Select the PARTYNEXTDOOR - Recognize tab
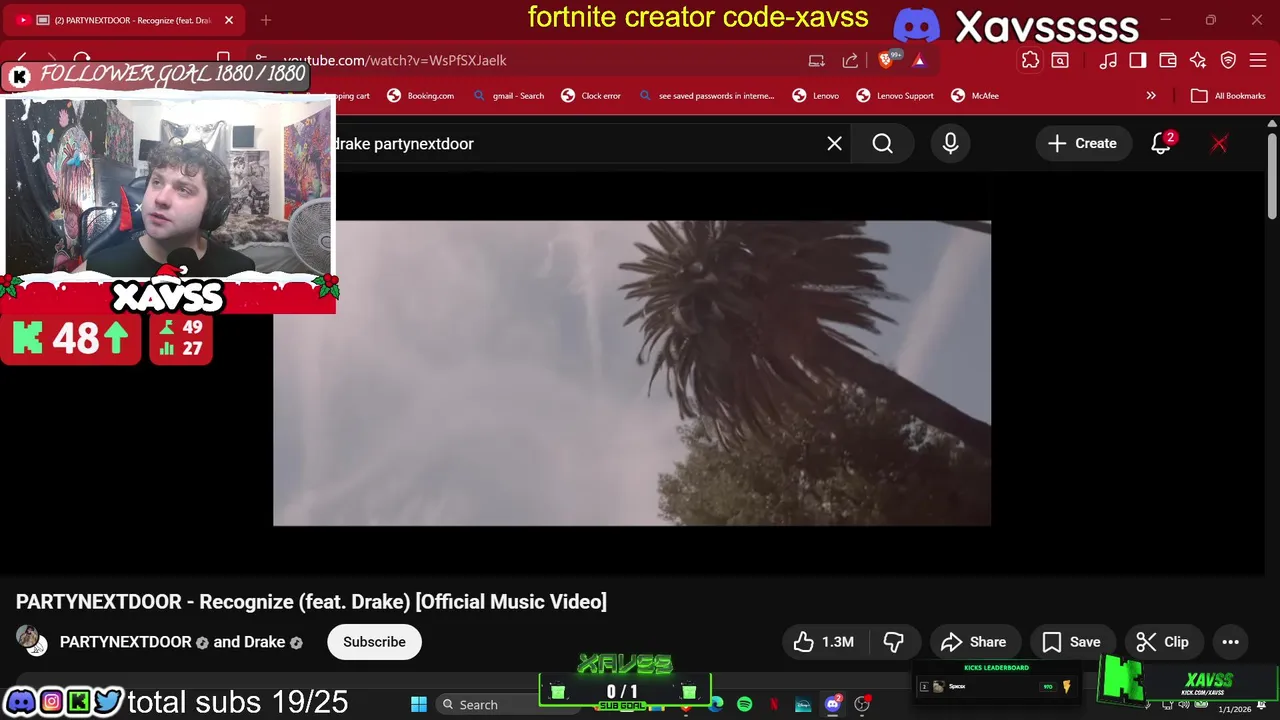Image resolution: width=1280 pixels, height=720 pixels. tap(125, 20)
